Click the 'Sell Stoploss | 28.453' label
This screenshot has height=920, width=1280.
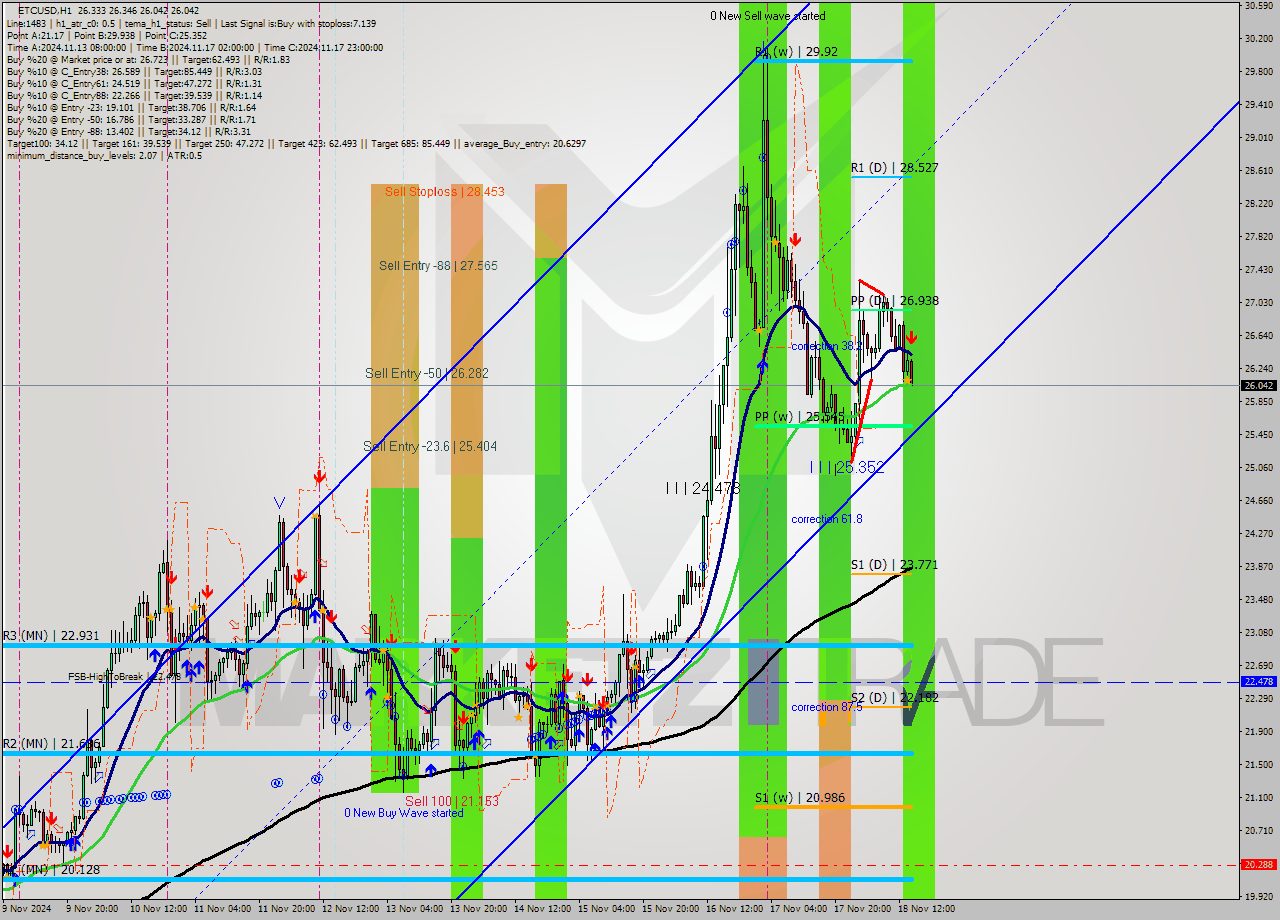(x=444, y=191)
